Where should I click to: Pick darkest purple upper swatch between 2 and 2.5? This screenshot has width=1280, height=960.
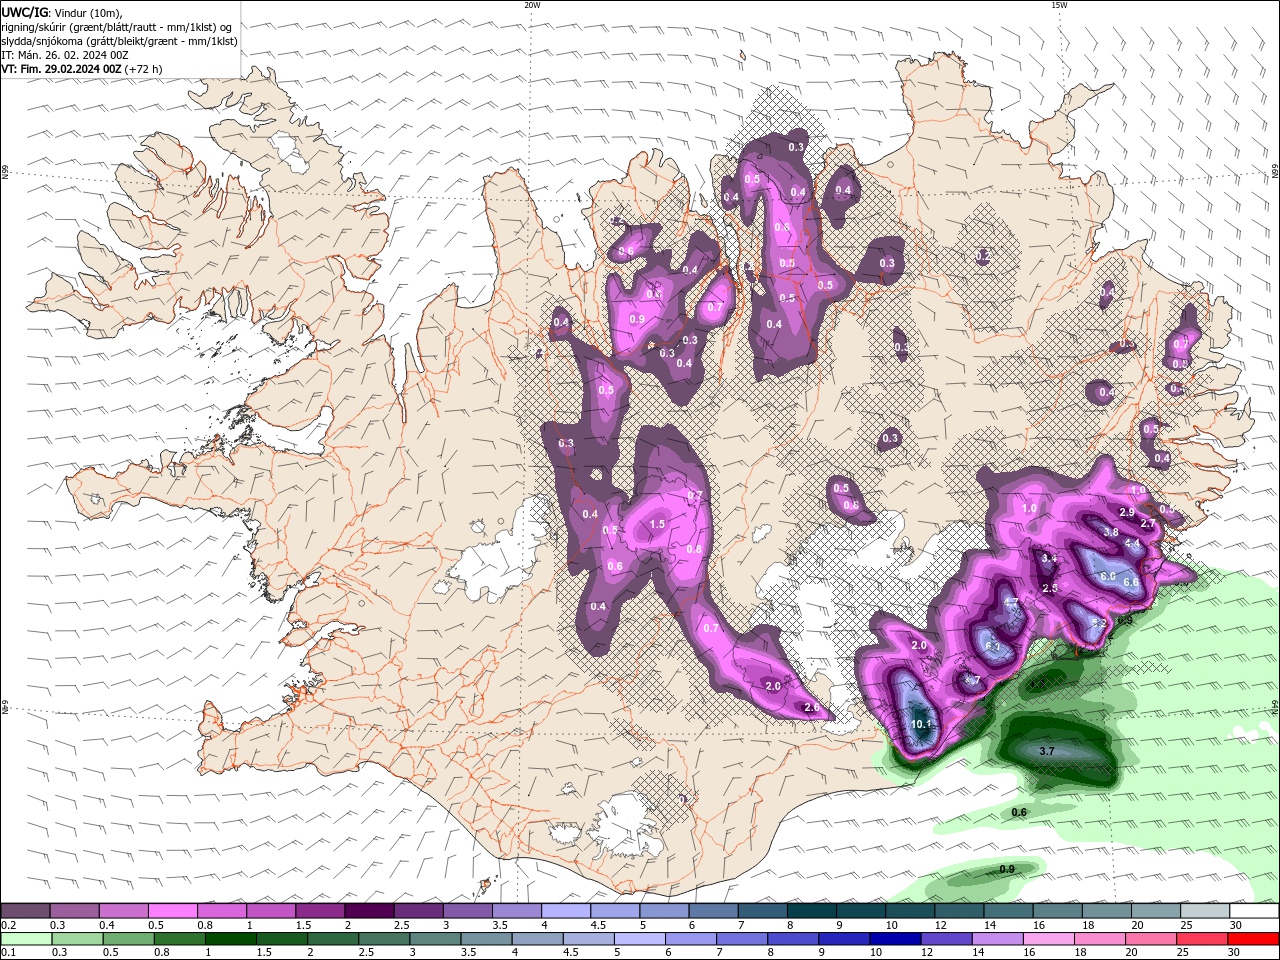[x=369, y=911]
